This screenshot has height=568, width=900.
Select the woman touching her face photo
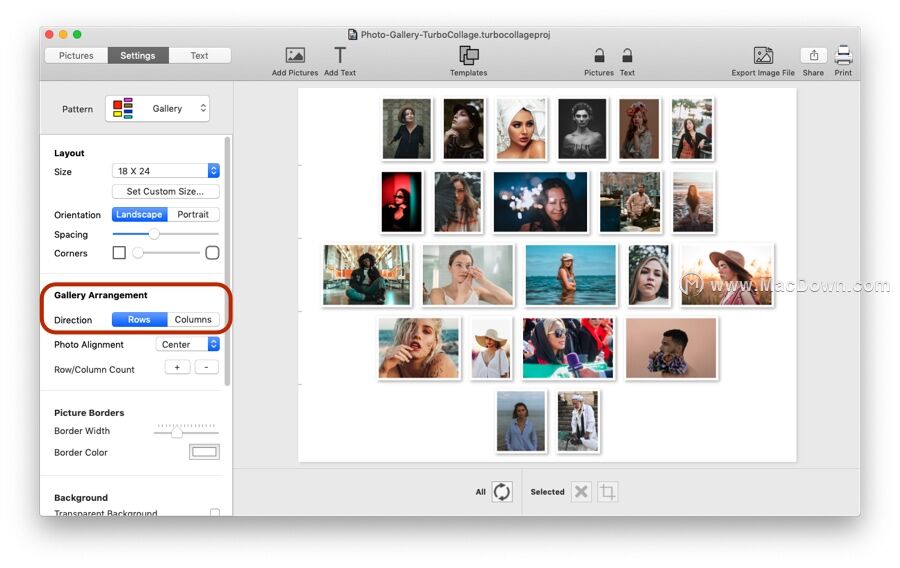468,275
